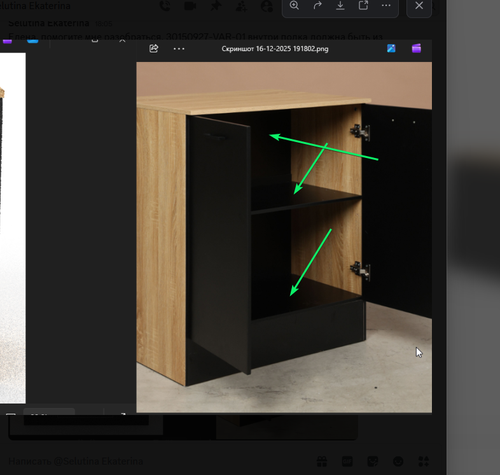The width and height of the screenshot is (500, 475).
Task: Download the image with the save icon
Action: [340, 5]
